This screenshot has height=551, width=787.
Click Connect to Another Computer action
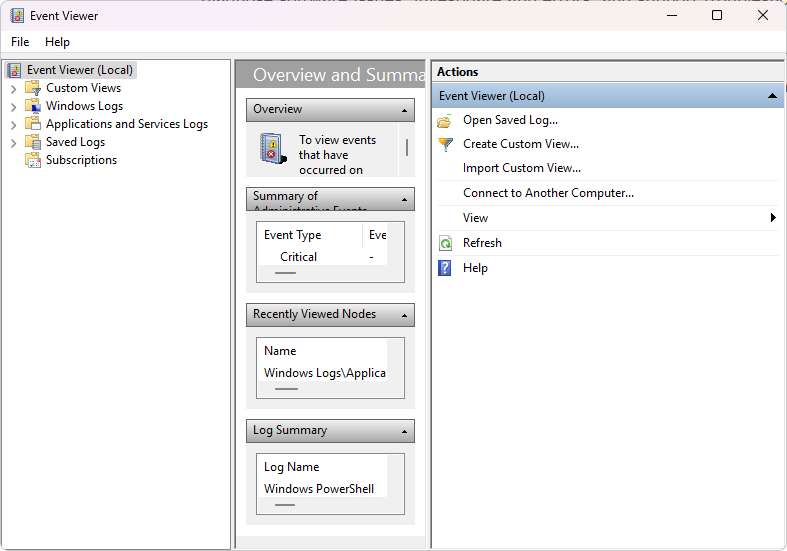548,193
